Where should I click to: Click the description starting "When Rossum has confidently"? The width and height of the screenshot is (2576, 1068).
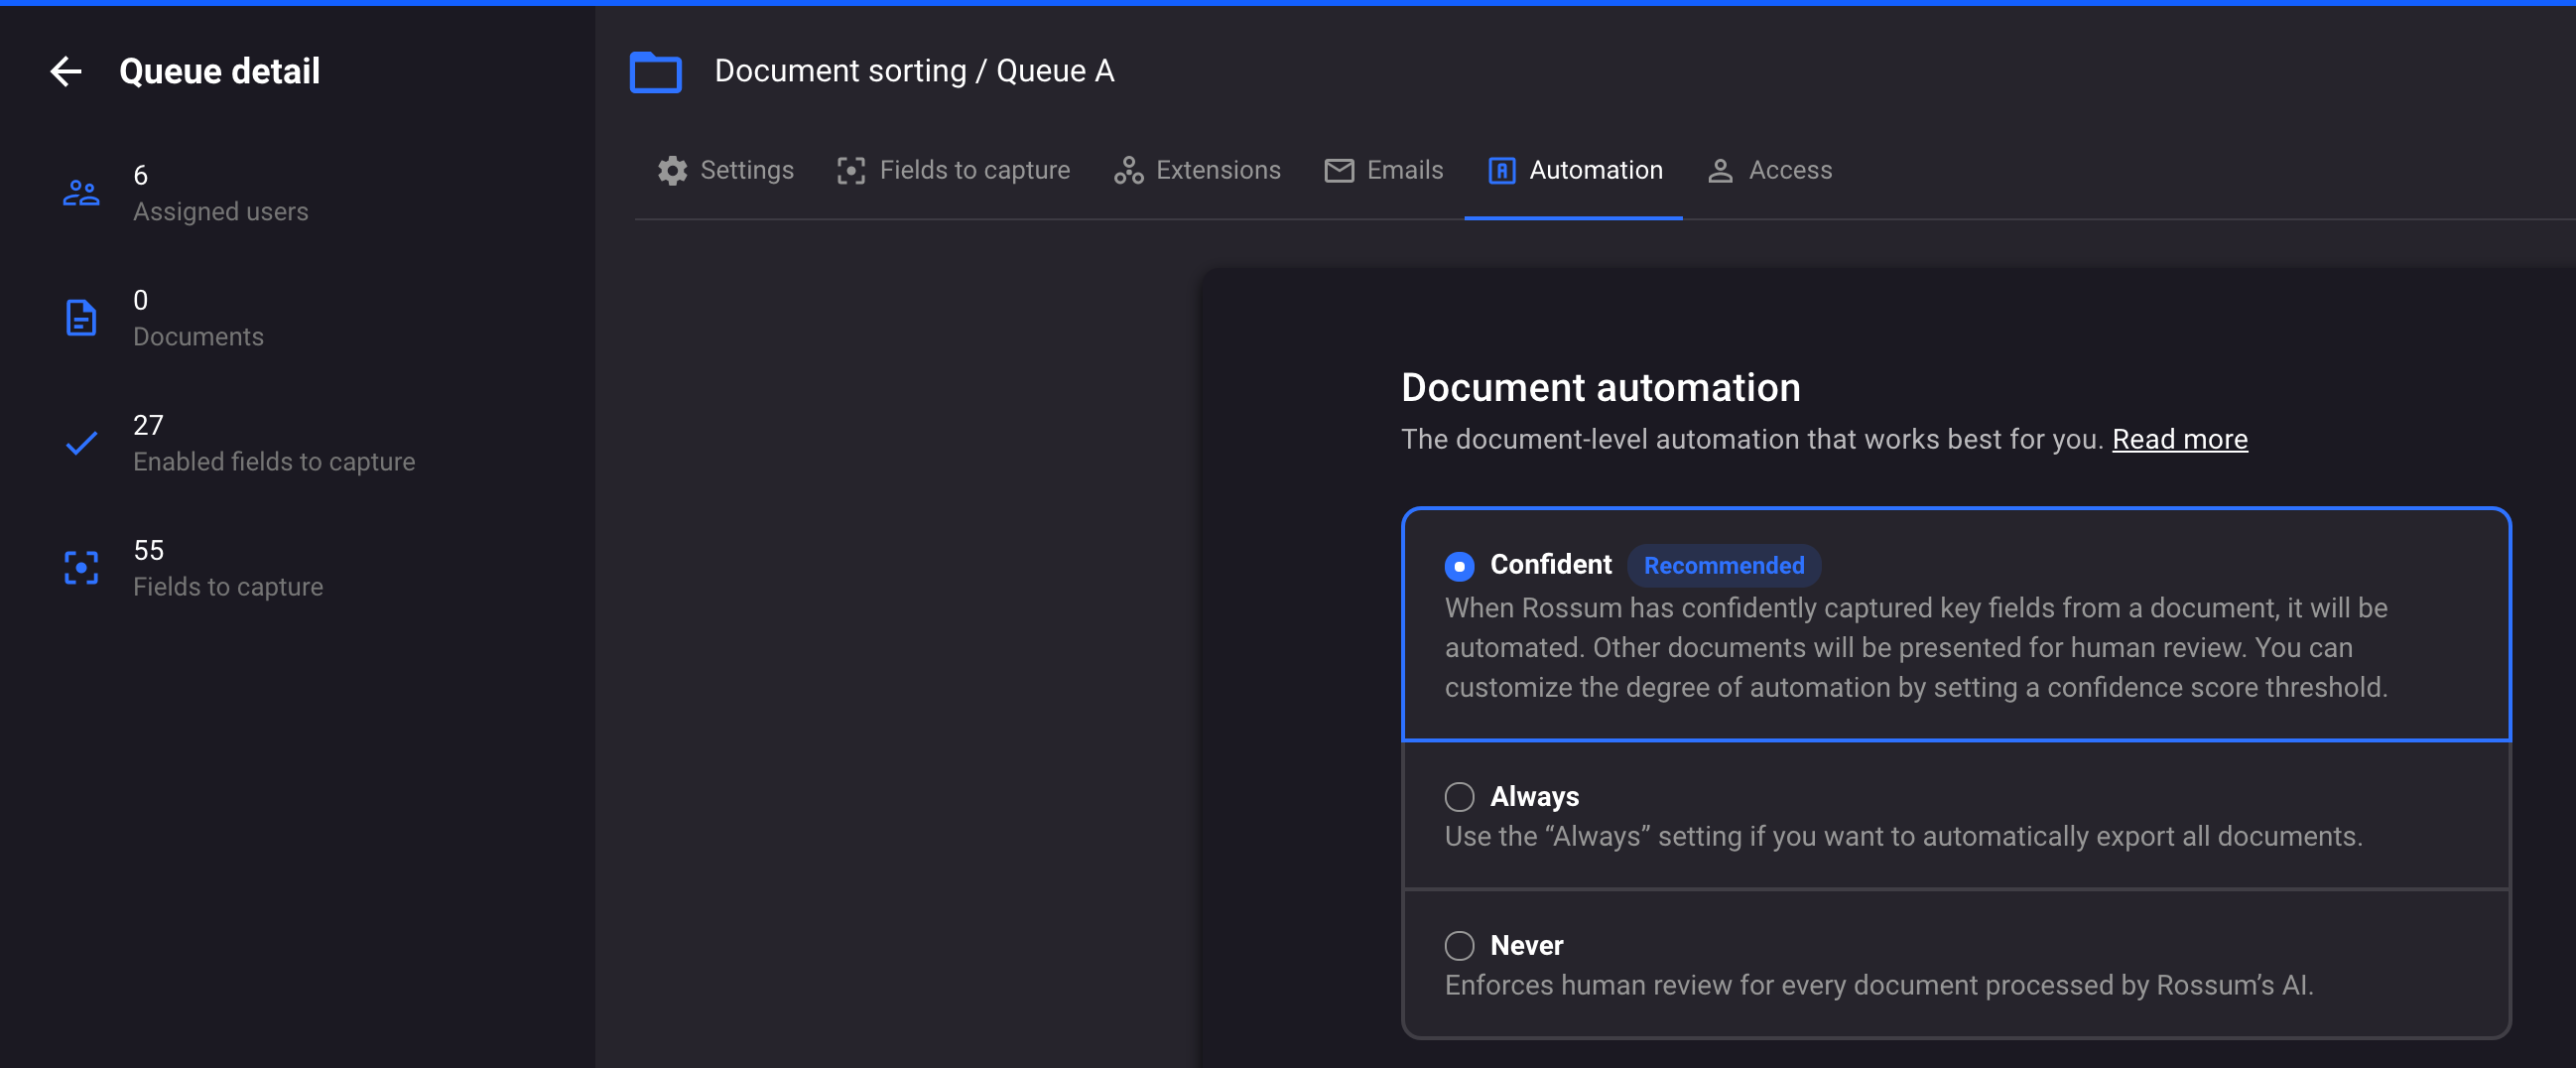pyautogui.click(x=1916, y=648)
